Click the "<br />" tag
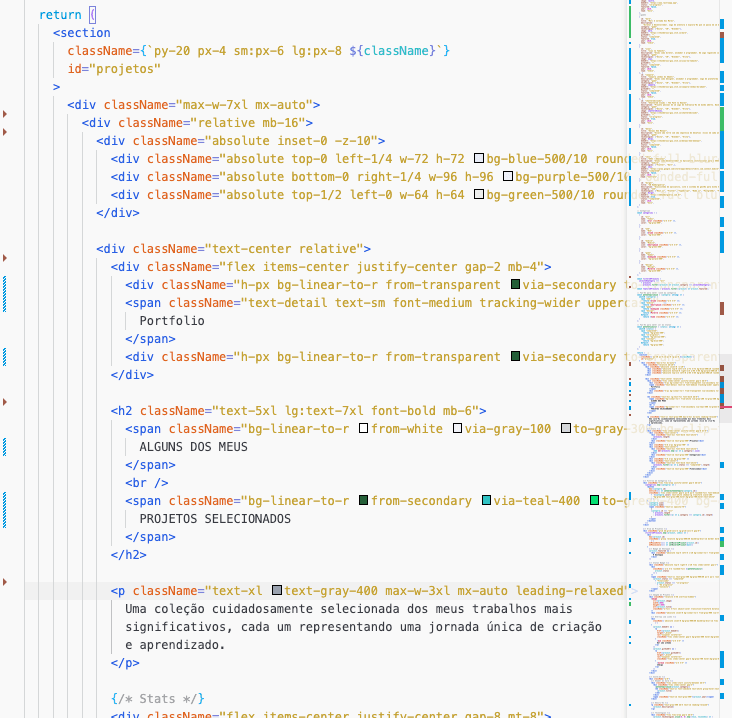This screenshot has width=732, height=718. pyautogui.click(x=147, y=483)
